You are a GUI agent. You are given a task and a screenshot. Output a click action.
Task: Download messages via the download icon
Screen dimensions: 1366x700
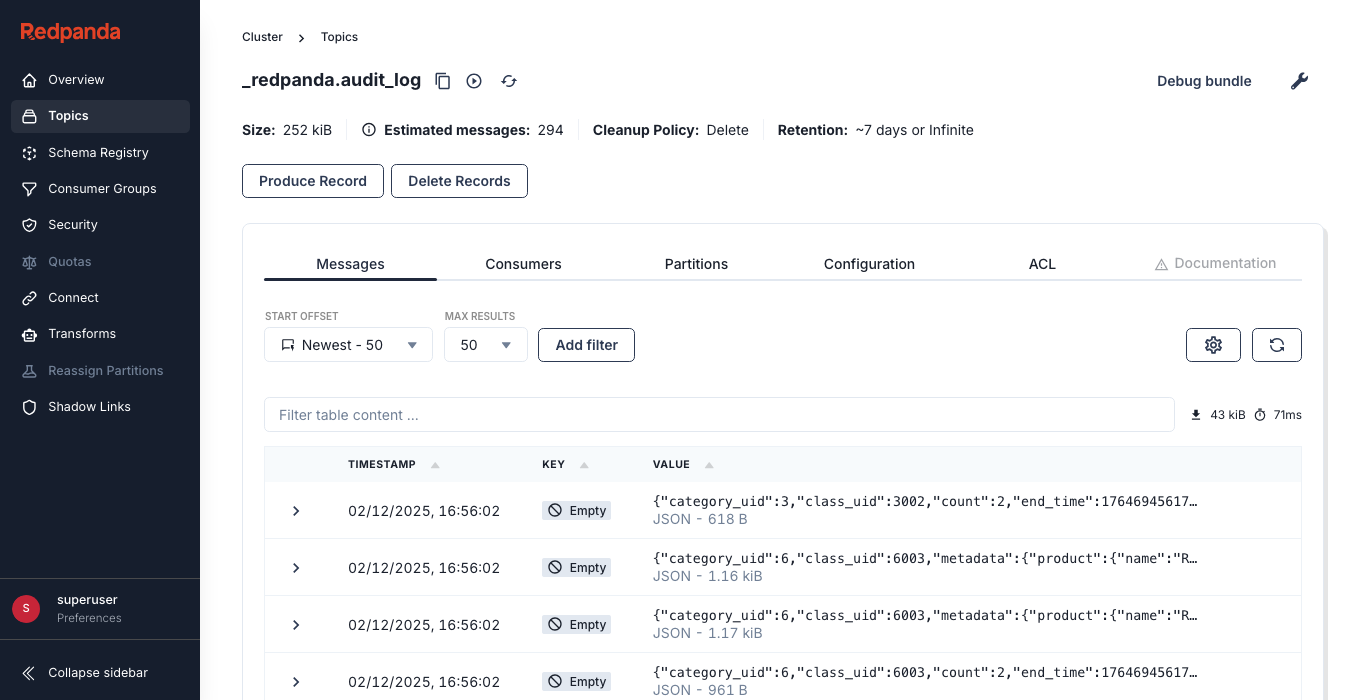pos(1196,414)
